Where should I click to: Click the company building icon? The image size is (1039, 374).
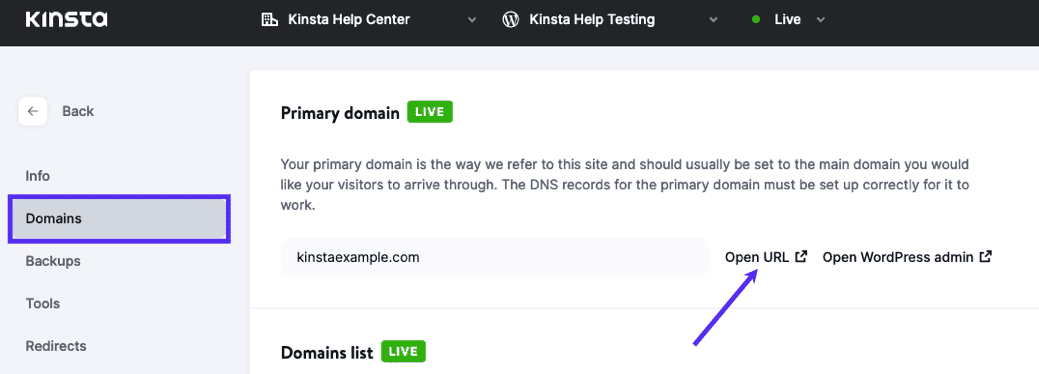[x=270, y=20]
